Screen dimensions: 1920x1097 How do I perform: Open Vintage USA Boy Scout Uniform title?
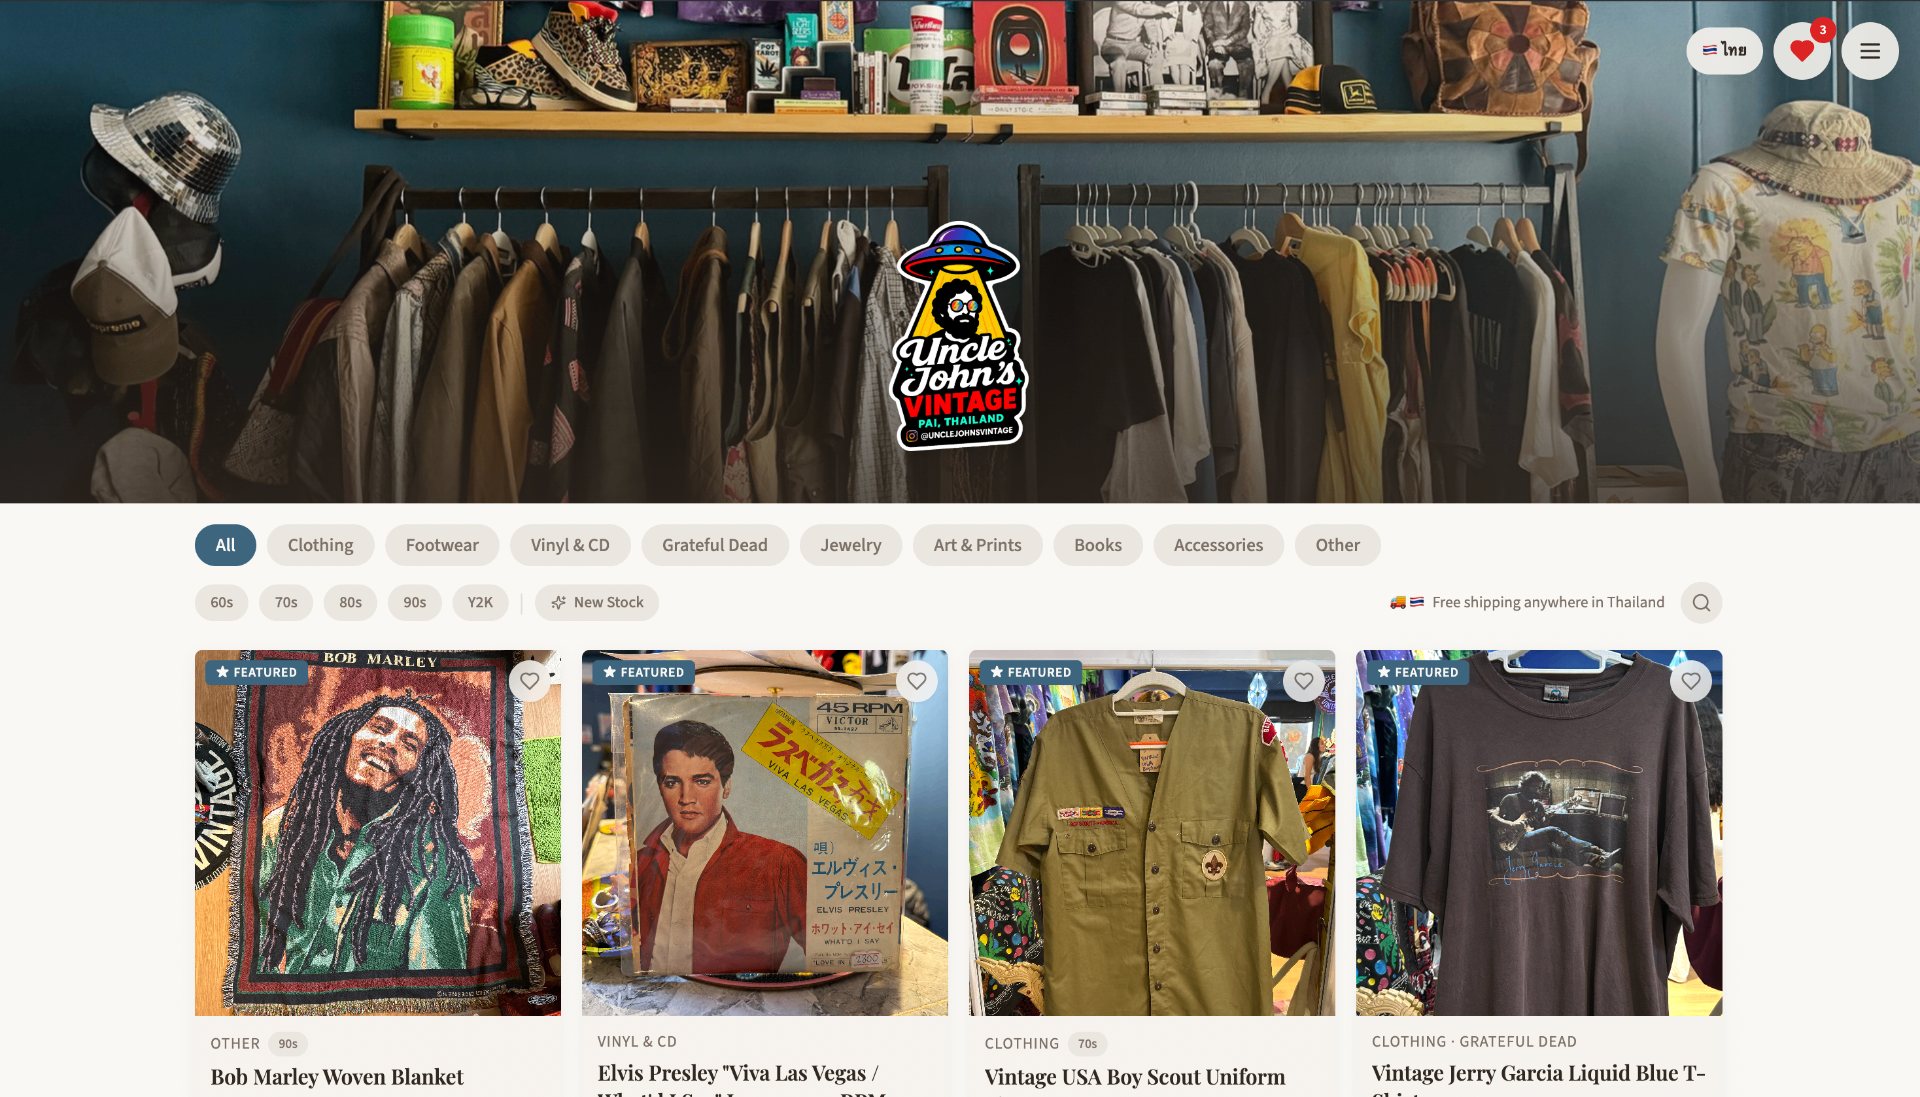click(x=1135, y=1077)
